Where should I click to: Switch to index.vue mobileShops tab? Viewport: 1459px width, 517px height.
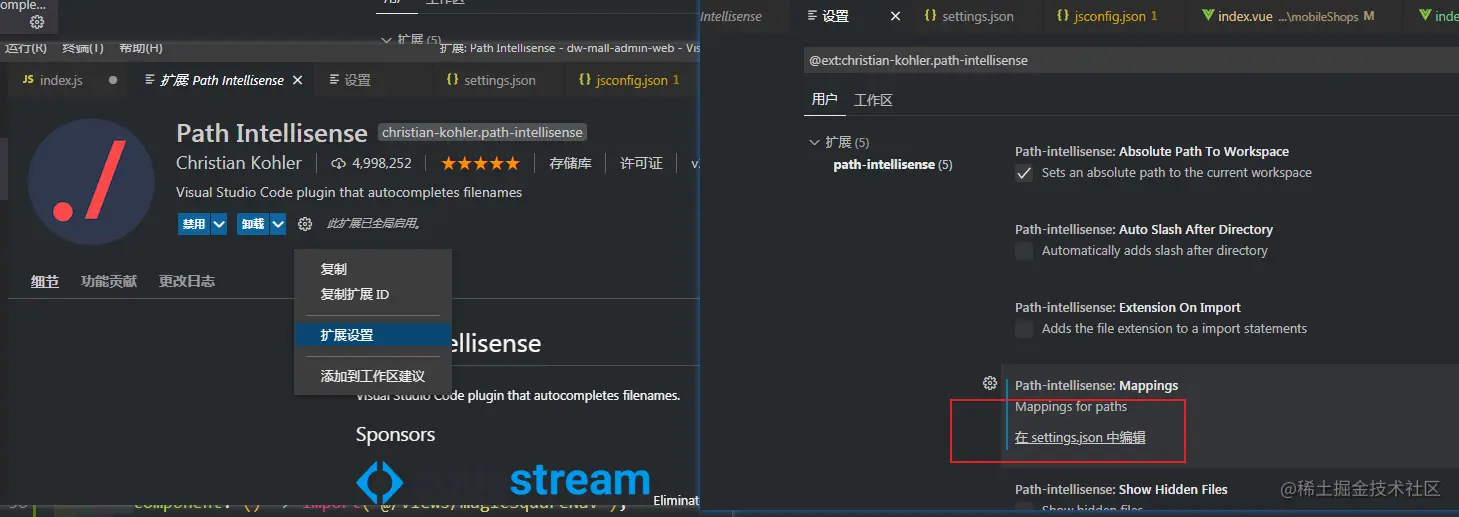pyautogui.click(x=1288, y=16)
